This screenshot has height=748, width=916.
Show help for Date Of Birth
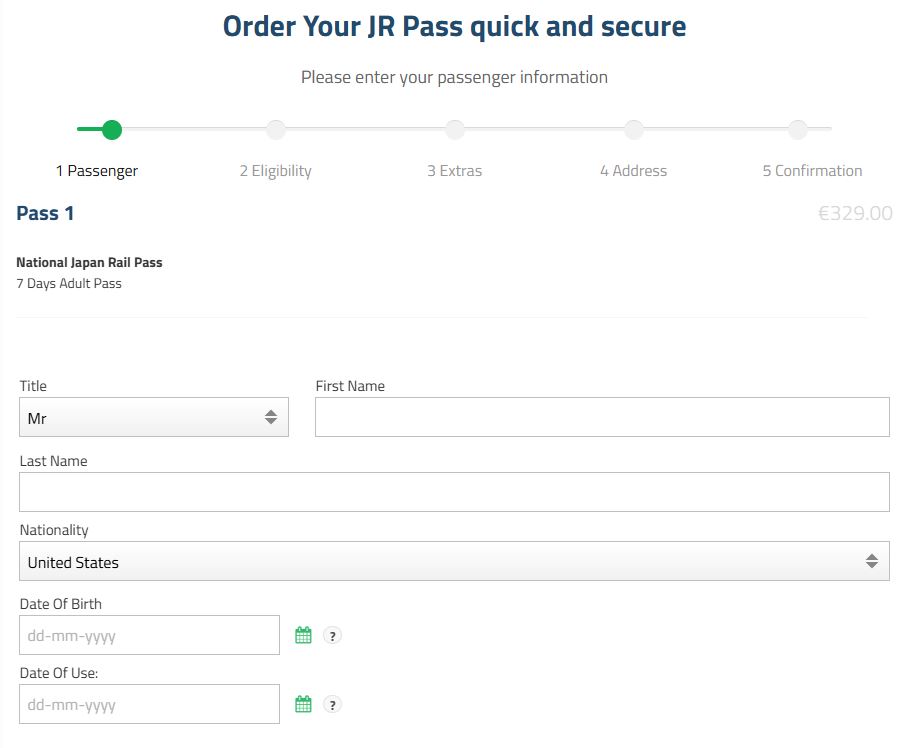coord(332,636)
